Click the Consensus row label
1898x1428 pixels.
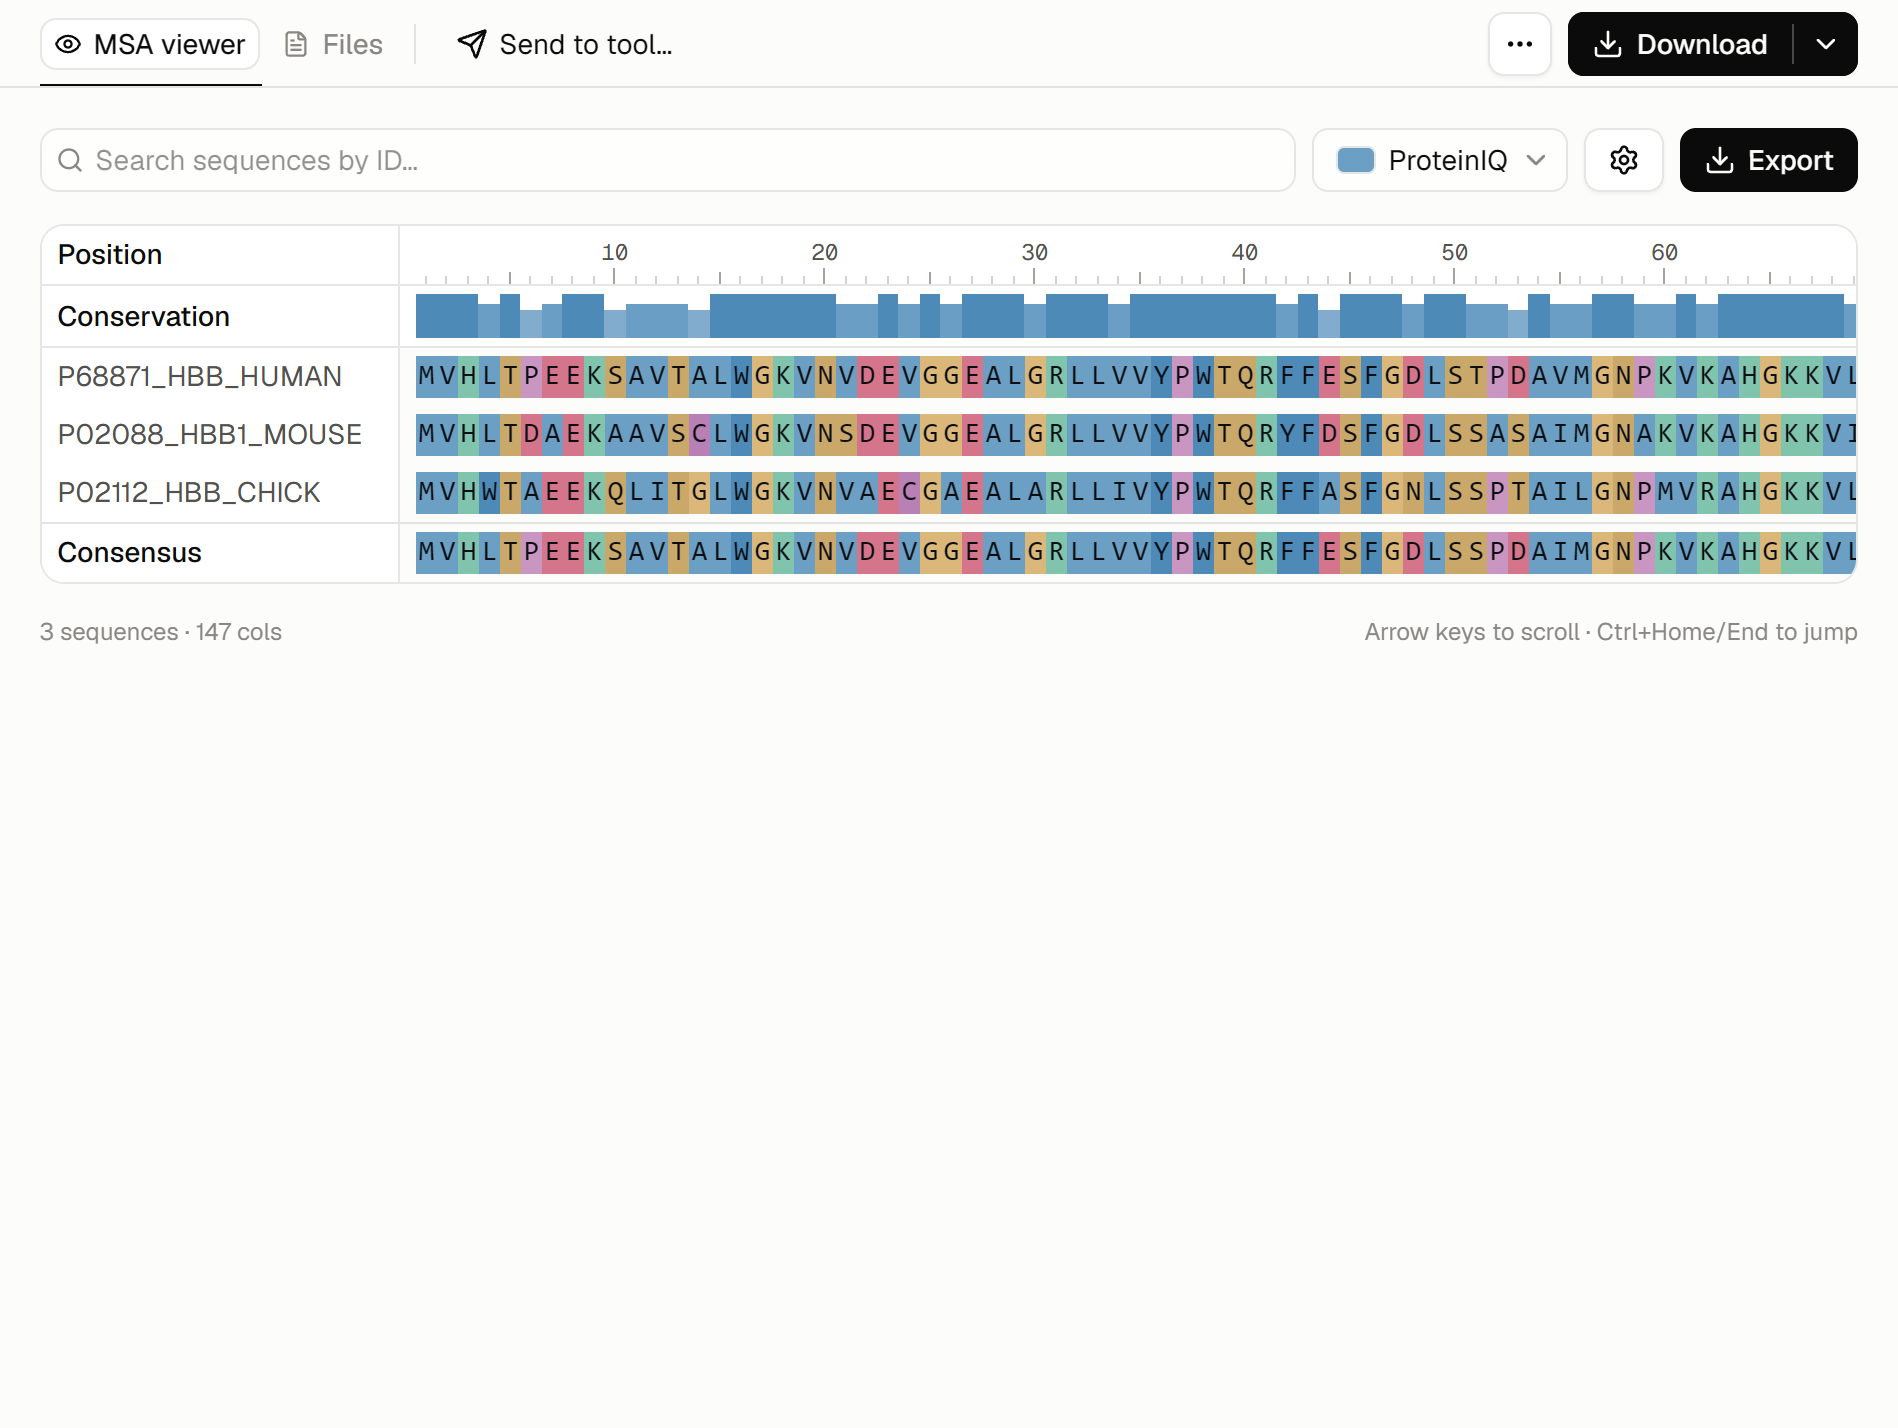(130, 552)
